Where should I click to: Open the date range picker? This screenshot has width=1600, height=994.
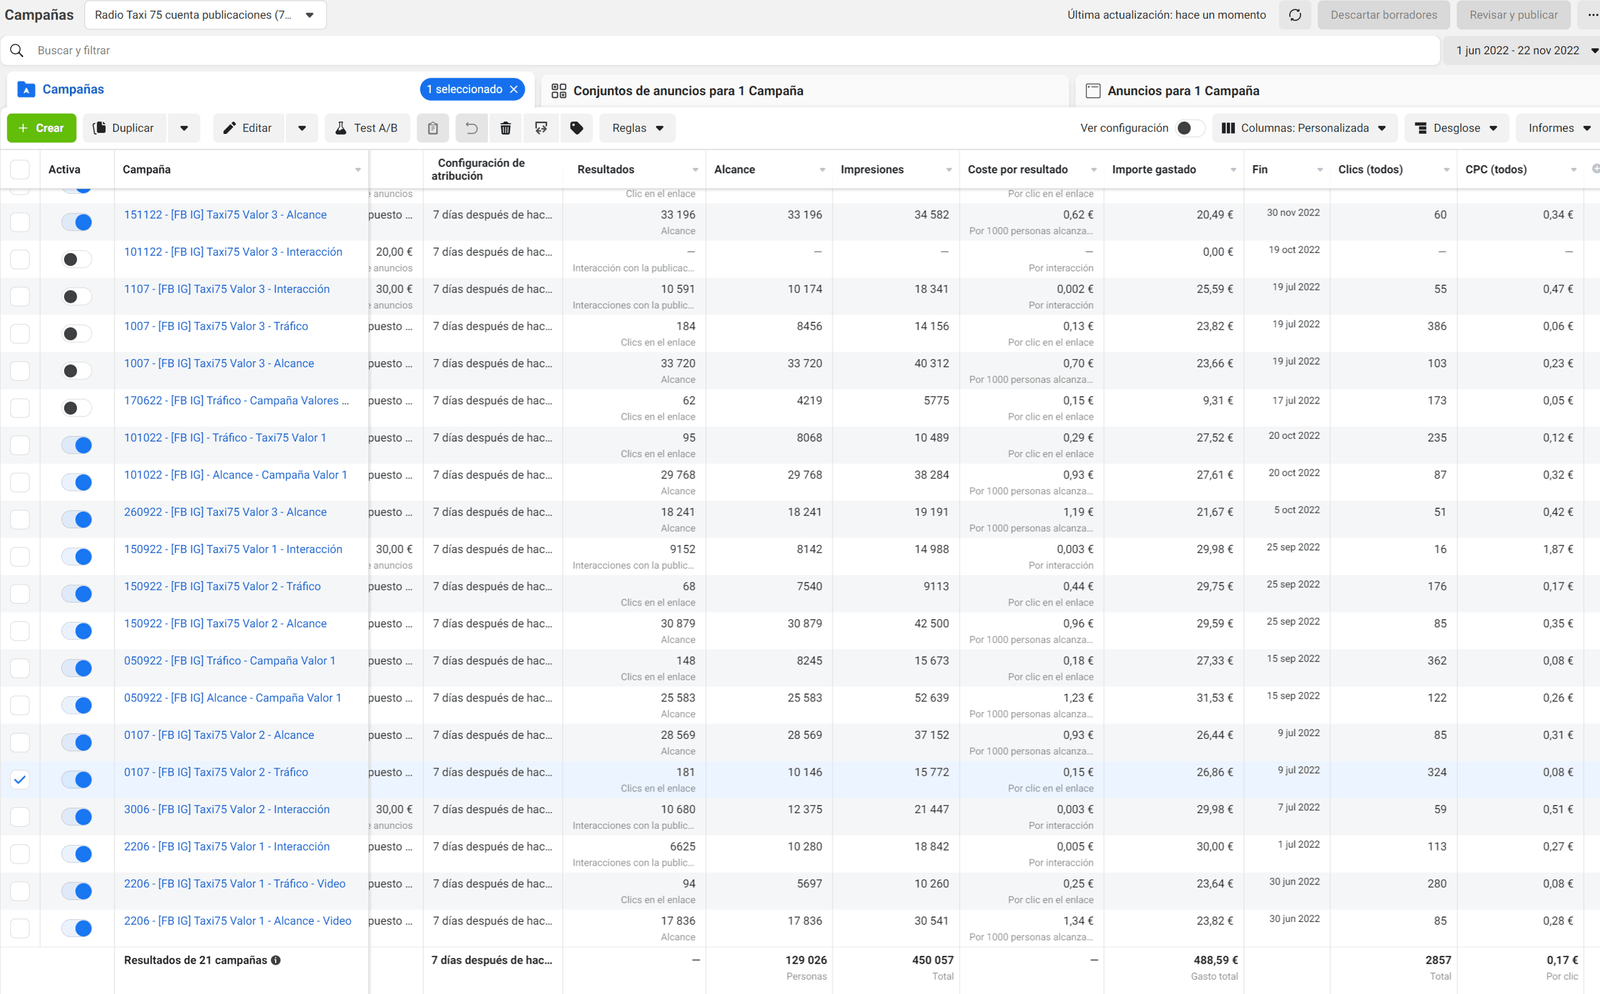pos(1522,50)
